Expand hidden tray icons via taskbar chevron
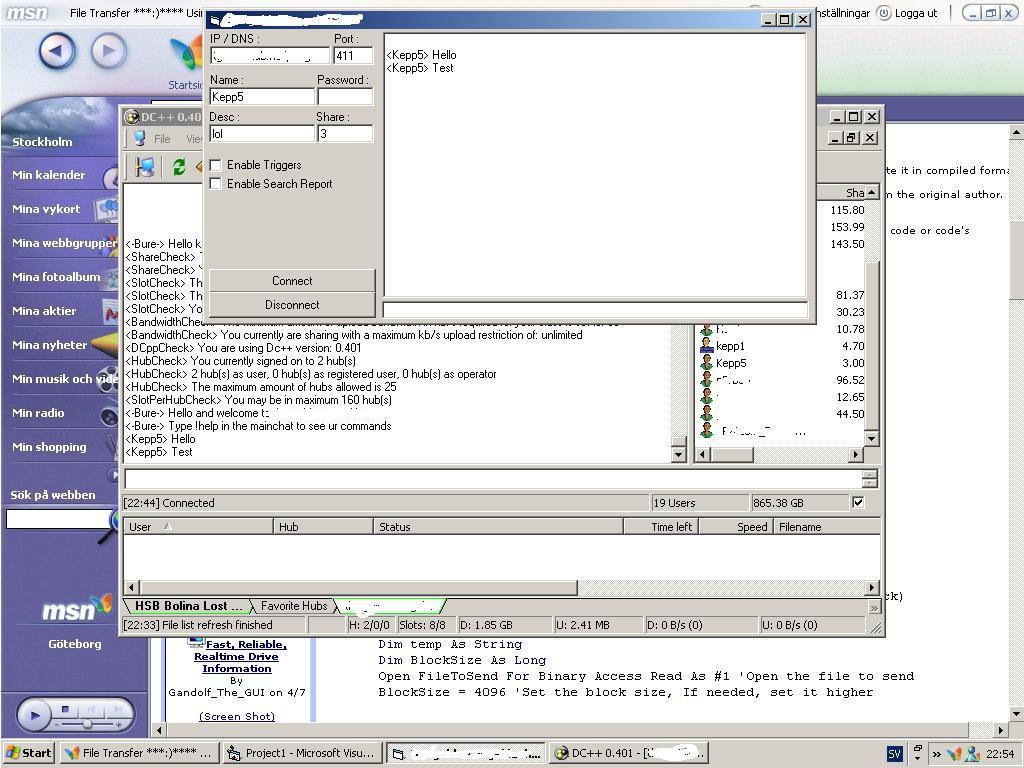 tap(936, 753)
